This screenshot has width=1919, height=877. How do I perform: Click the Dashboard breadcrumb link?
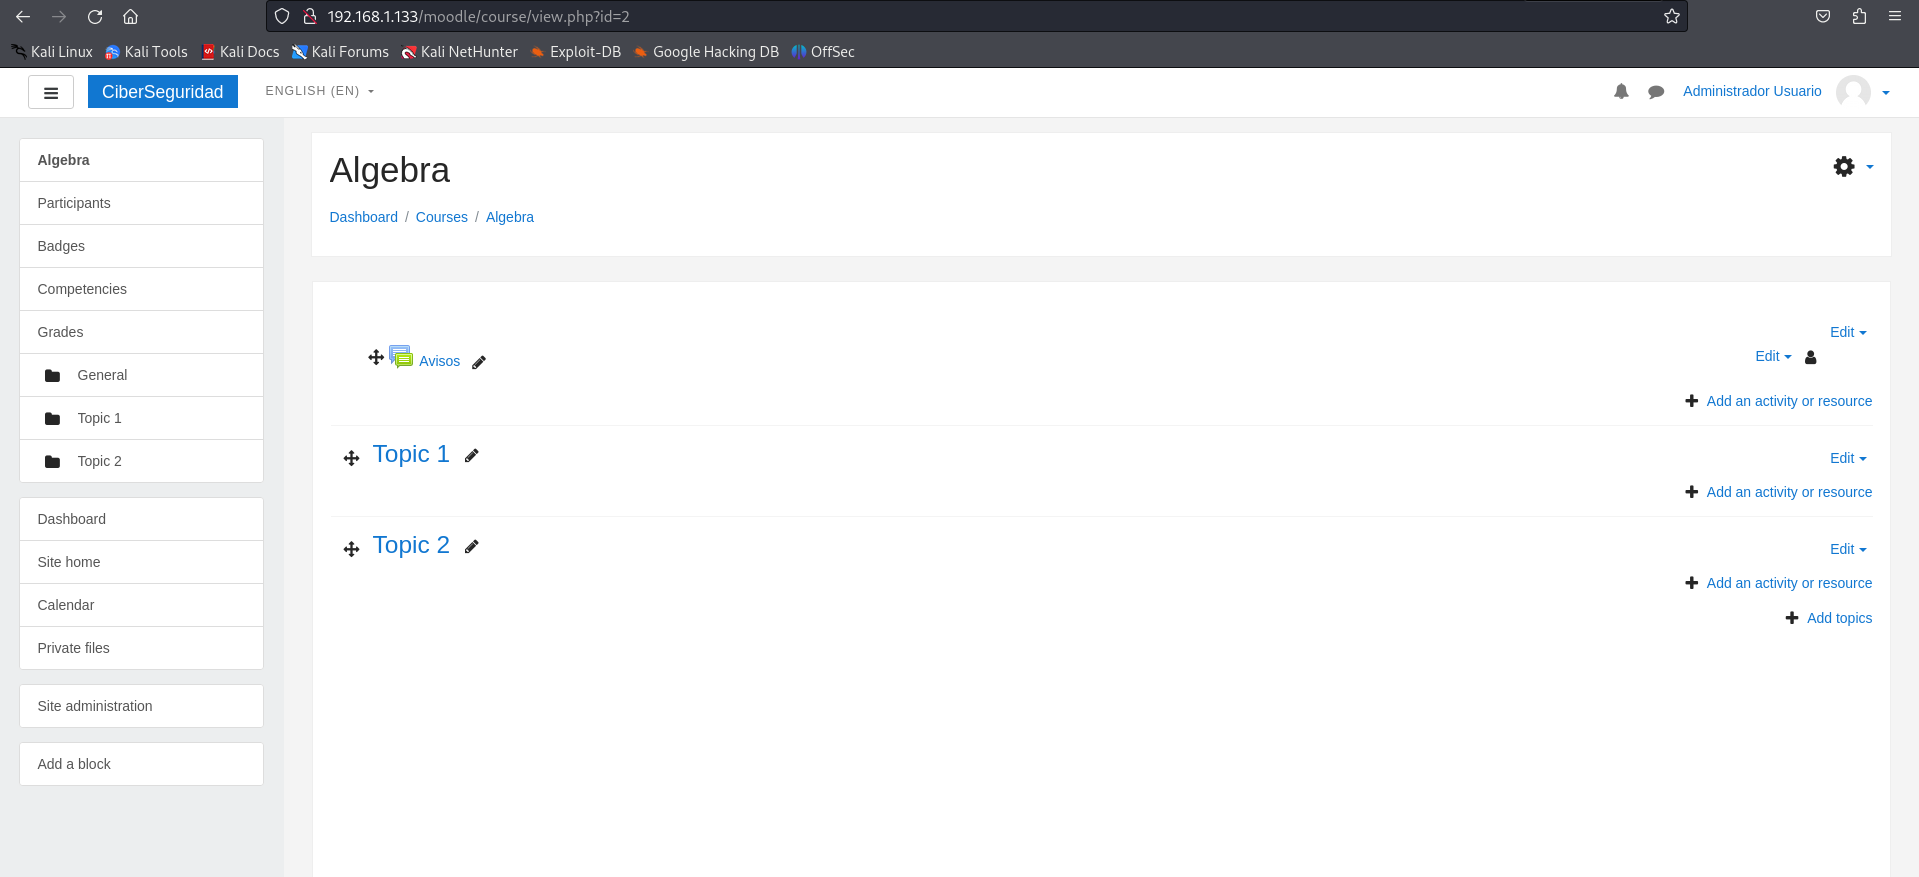click(363, 217)
